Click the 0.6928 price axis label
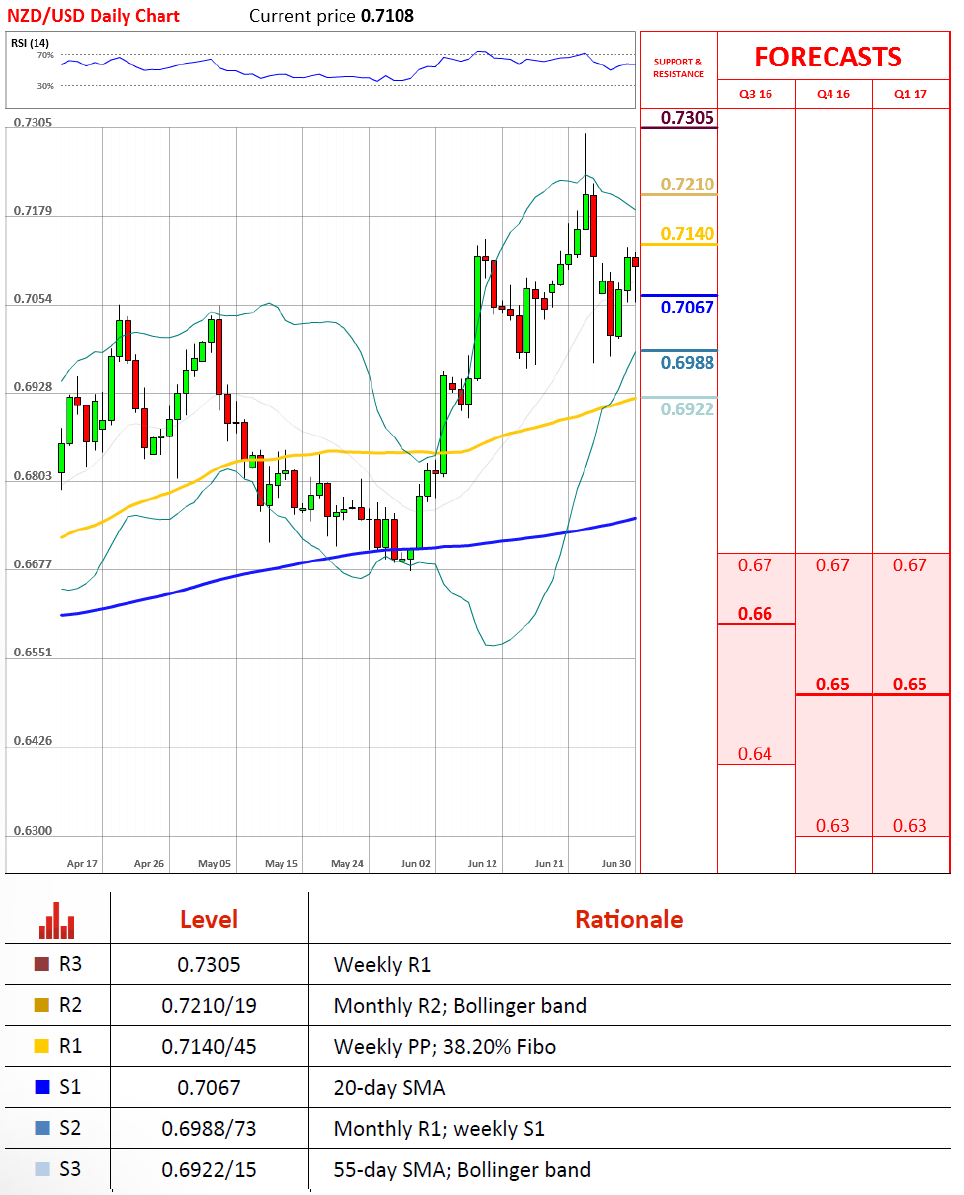The image size is (964, 1195). (33, 386)
